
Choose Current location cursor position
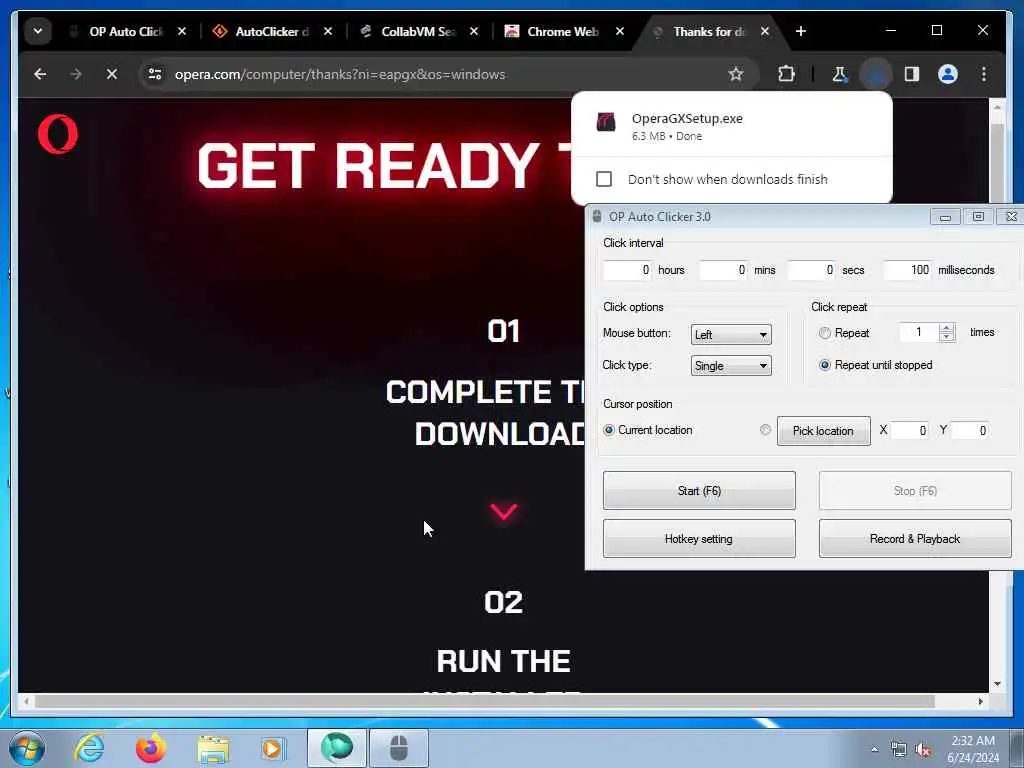click(x=609, y=430)
